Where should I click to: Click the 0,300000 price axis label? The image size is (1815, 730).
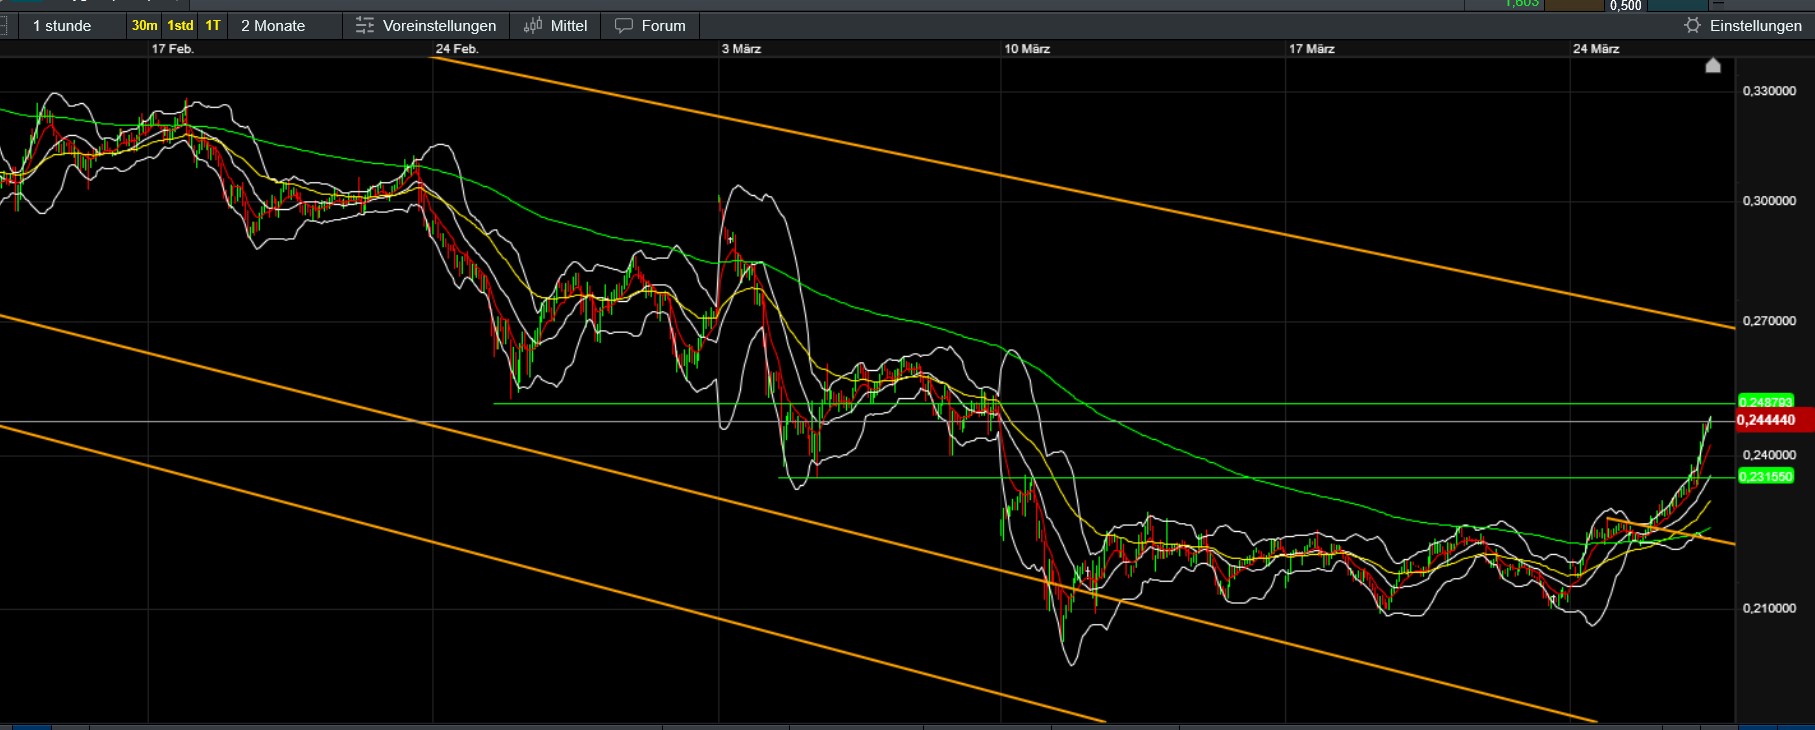click(x=1769, y=201)
